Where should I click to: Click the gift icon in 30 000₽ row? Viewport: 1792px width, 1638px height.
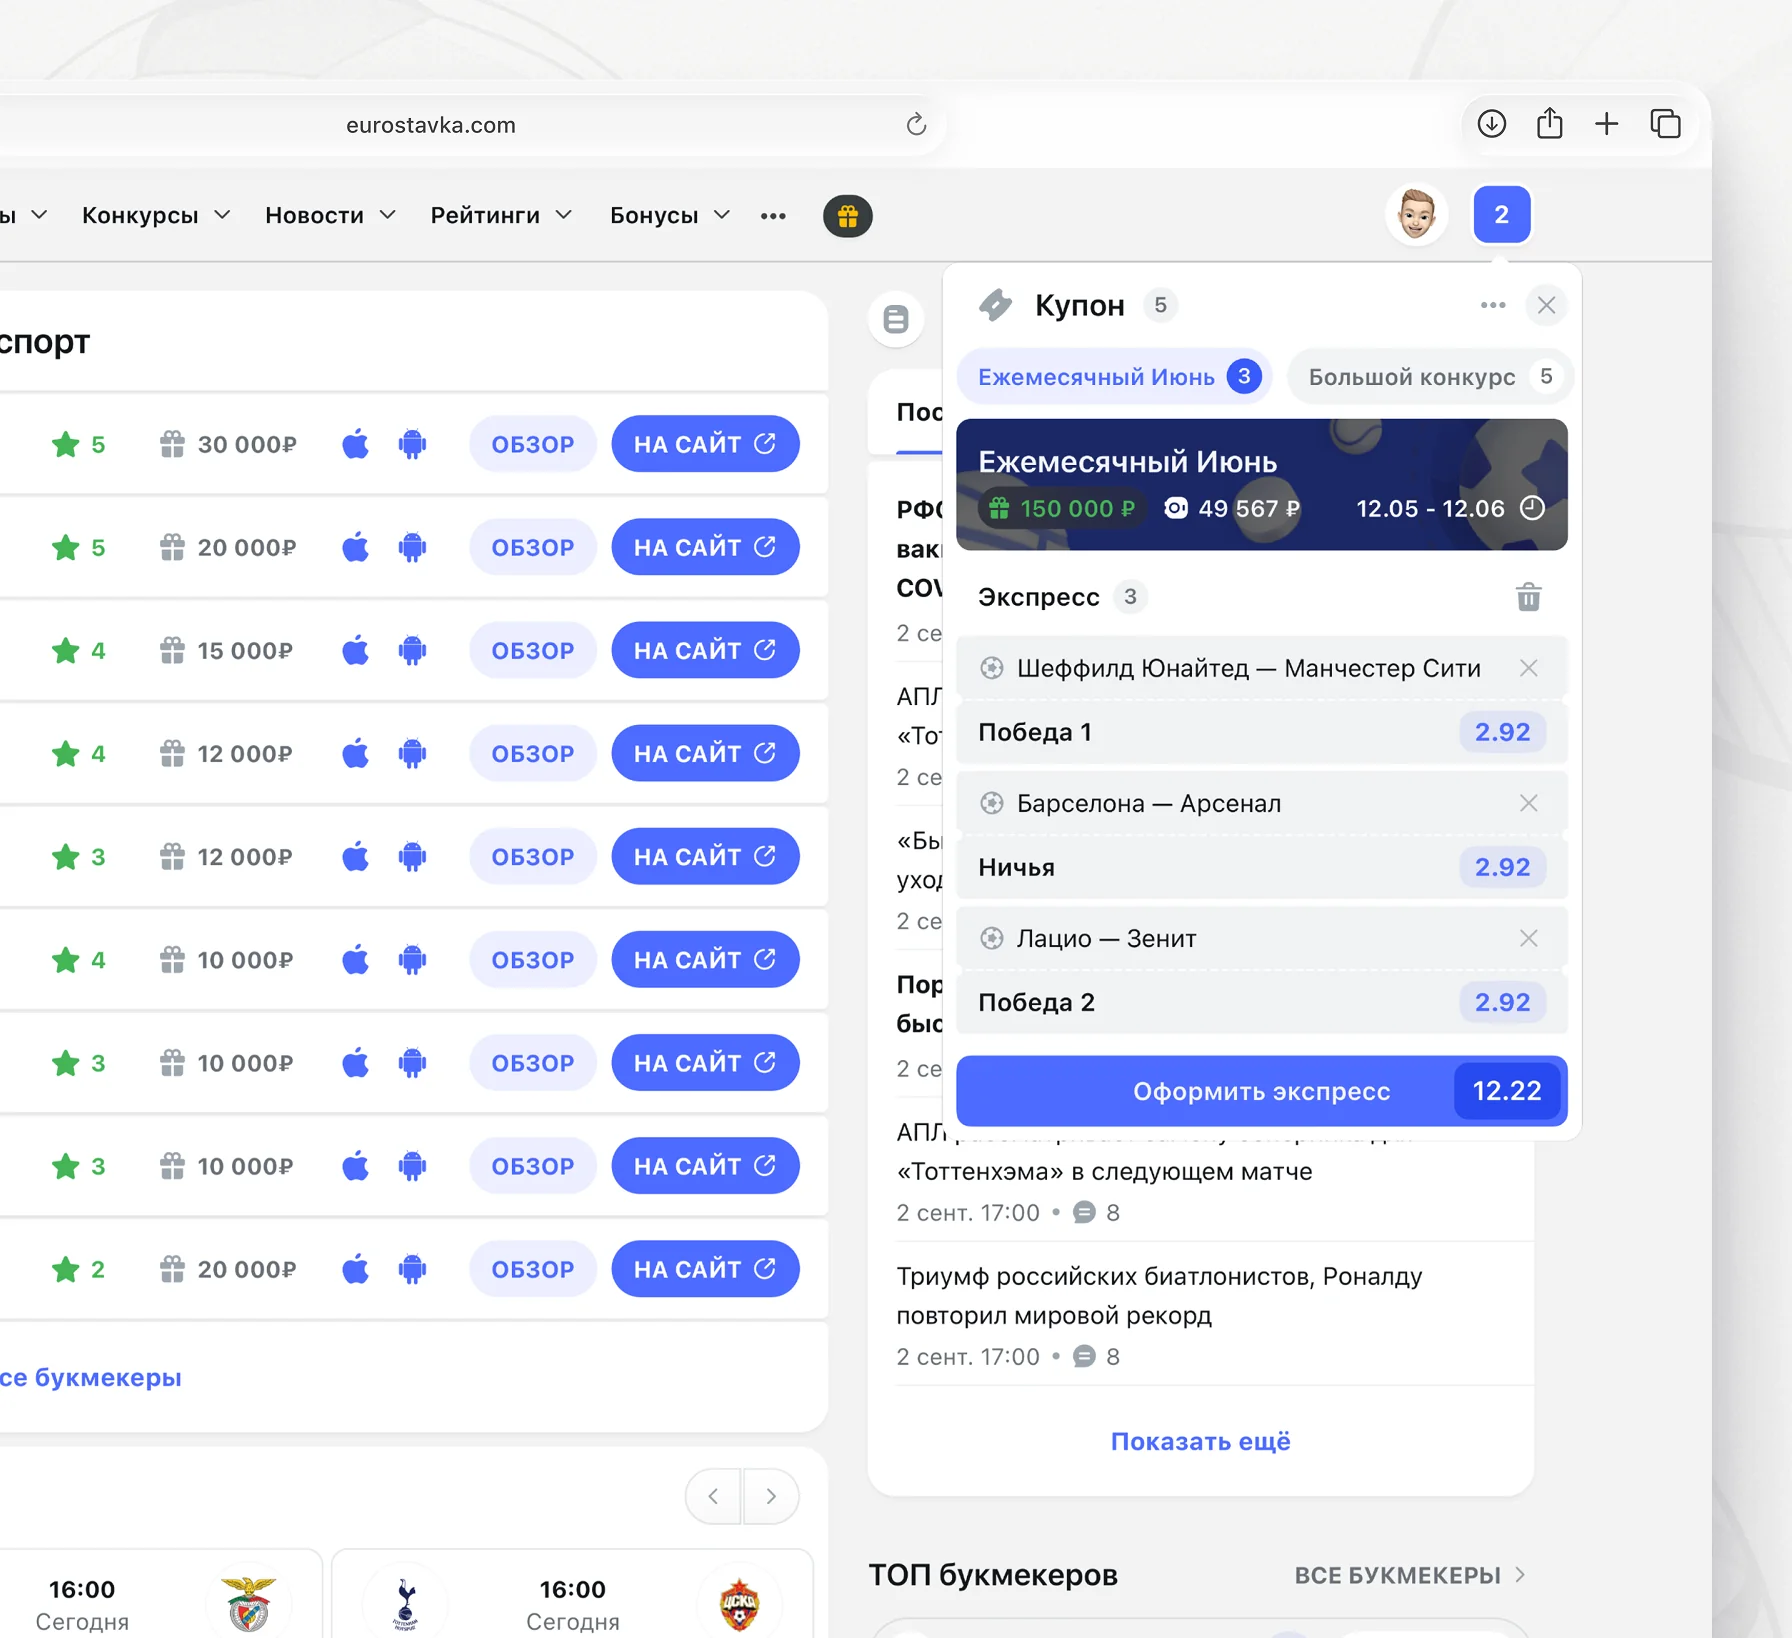pyautogui.click(x=172, y=444)
